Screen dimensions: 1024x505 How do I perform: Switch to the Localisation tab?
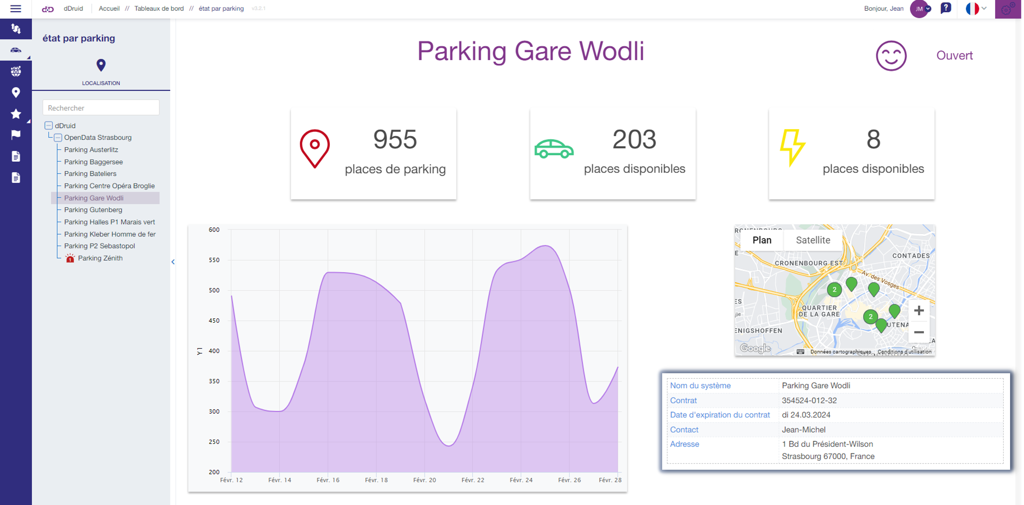tap(101, 73)
